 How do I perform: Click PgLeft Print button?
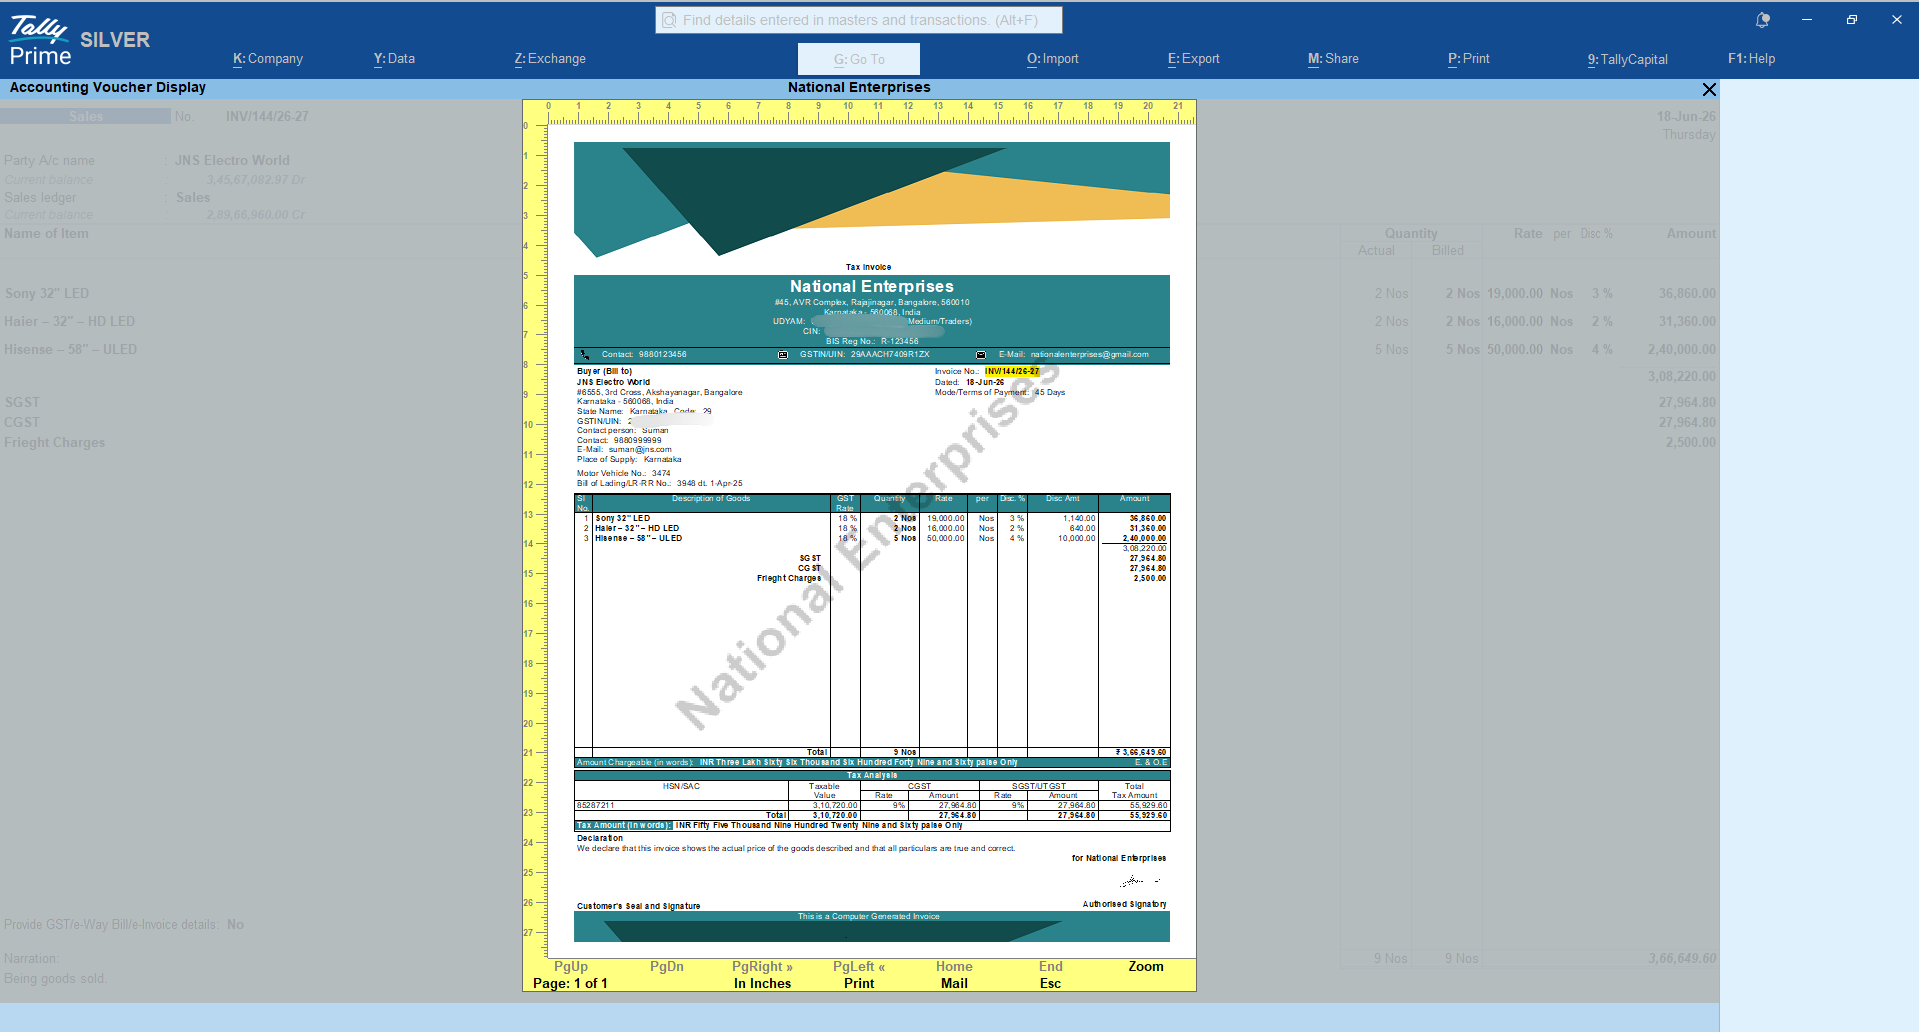859,975
